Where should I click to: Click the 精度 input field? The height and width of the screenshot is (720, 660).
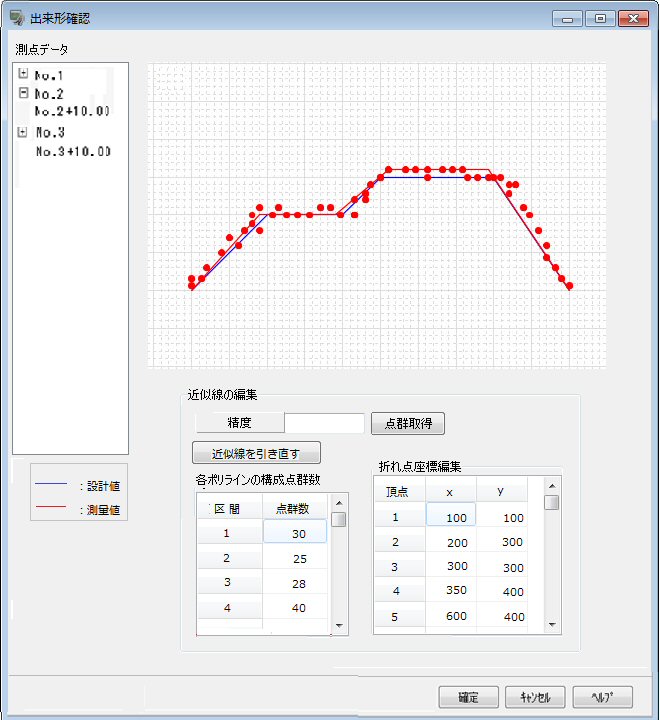pos(324,423)
